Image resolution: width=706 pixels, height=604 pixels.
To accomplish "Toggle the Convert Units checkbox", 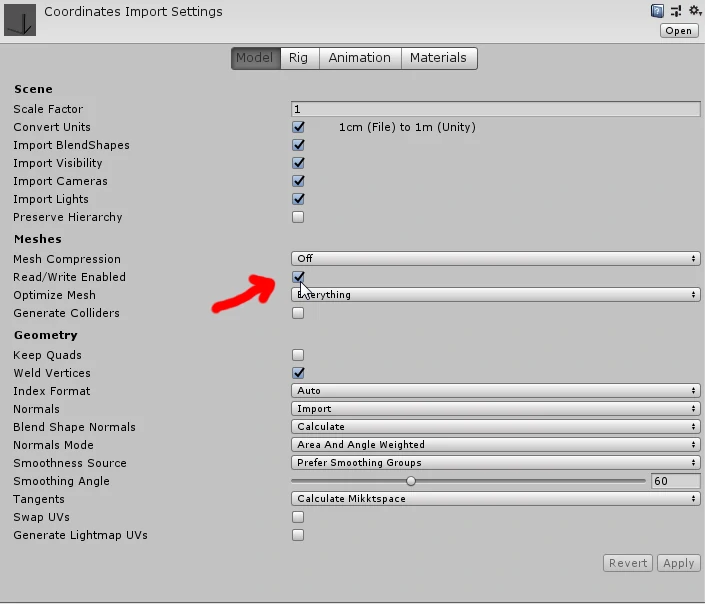I will tap(298, 127).
